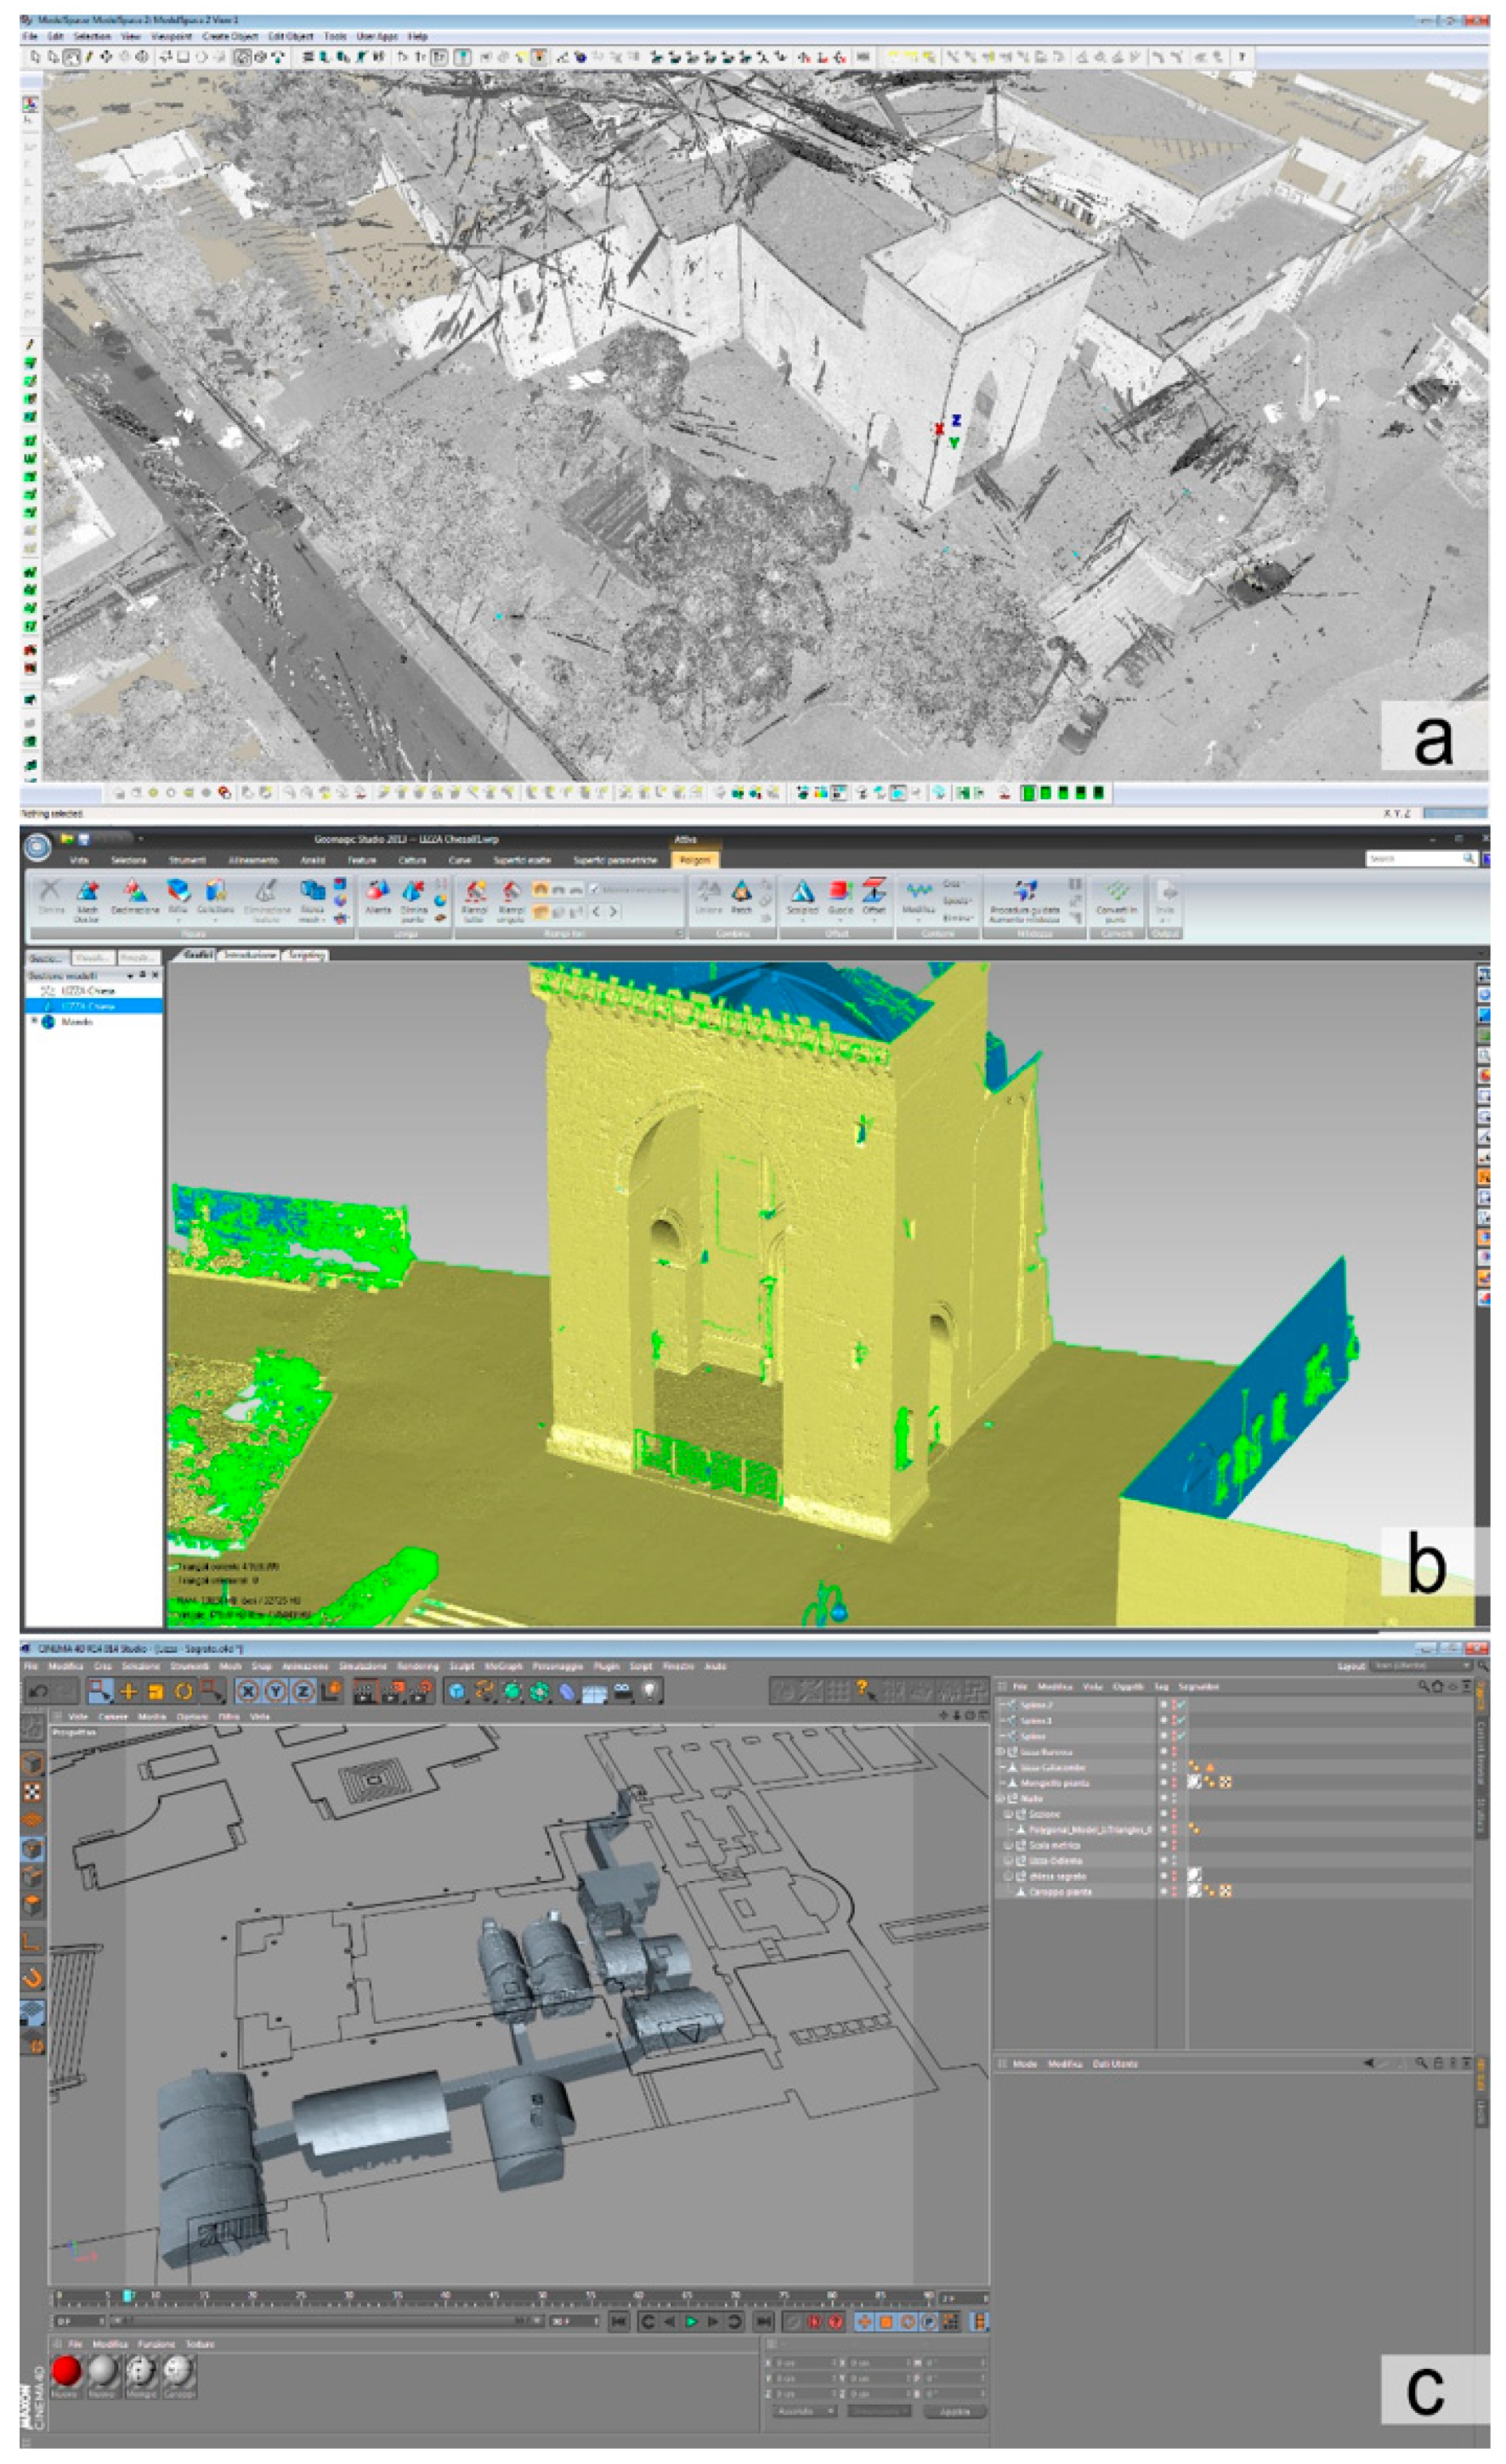Open the Create Object menu

pos(230,36)
